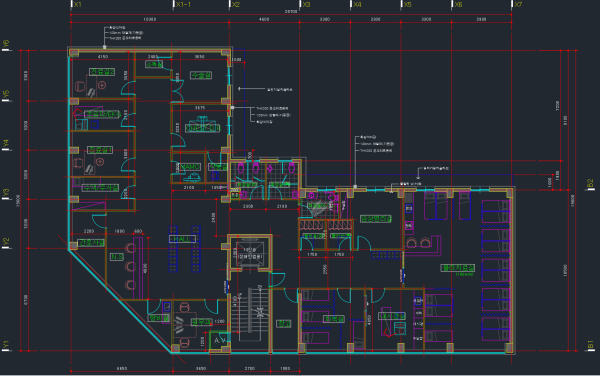Select the 창고 room label
The width and height of the screenshot is (600, 376).
(x=284, y=324)
